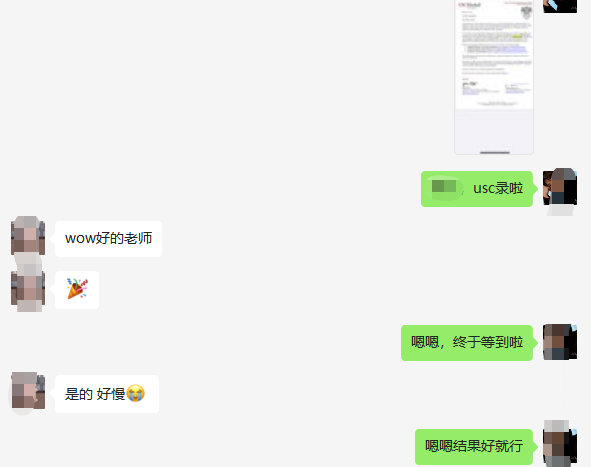Click the home indicator bar below the letter
The width and height of the screenshot is (591, 467).
click(495, 153)
